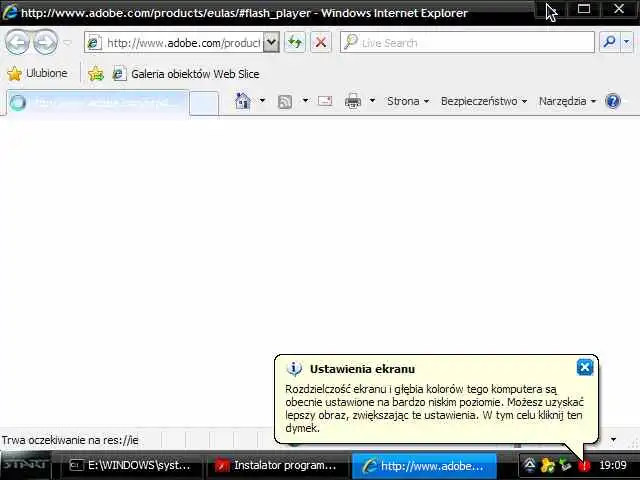Expand the Home button dropdown arrow
640x480 pixels.
point(262,100)
